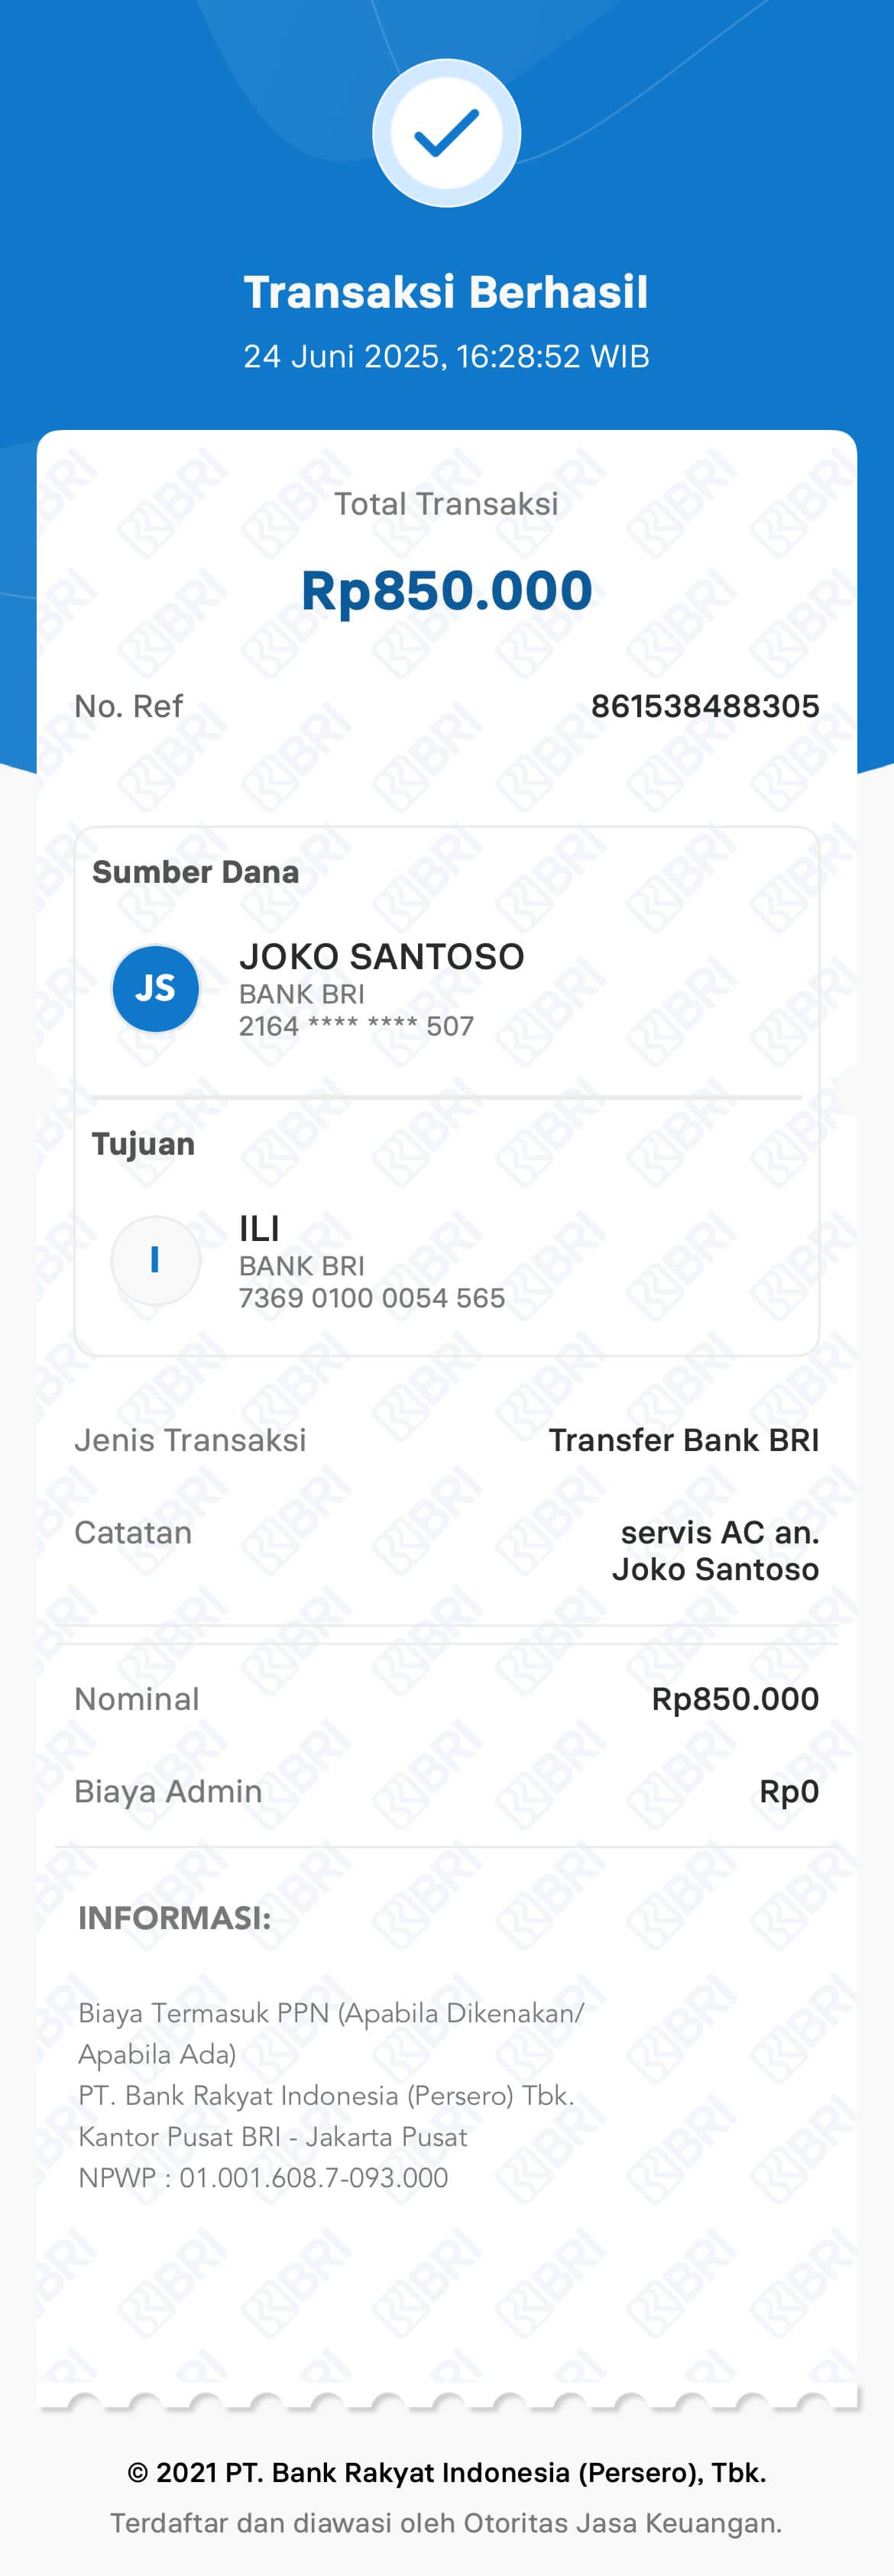Screen dimensions: 894x2576
Task: Click the reference number 861538488305
Action: tap(704, 706)
